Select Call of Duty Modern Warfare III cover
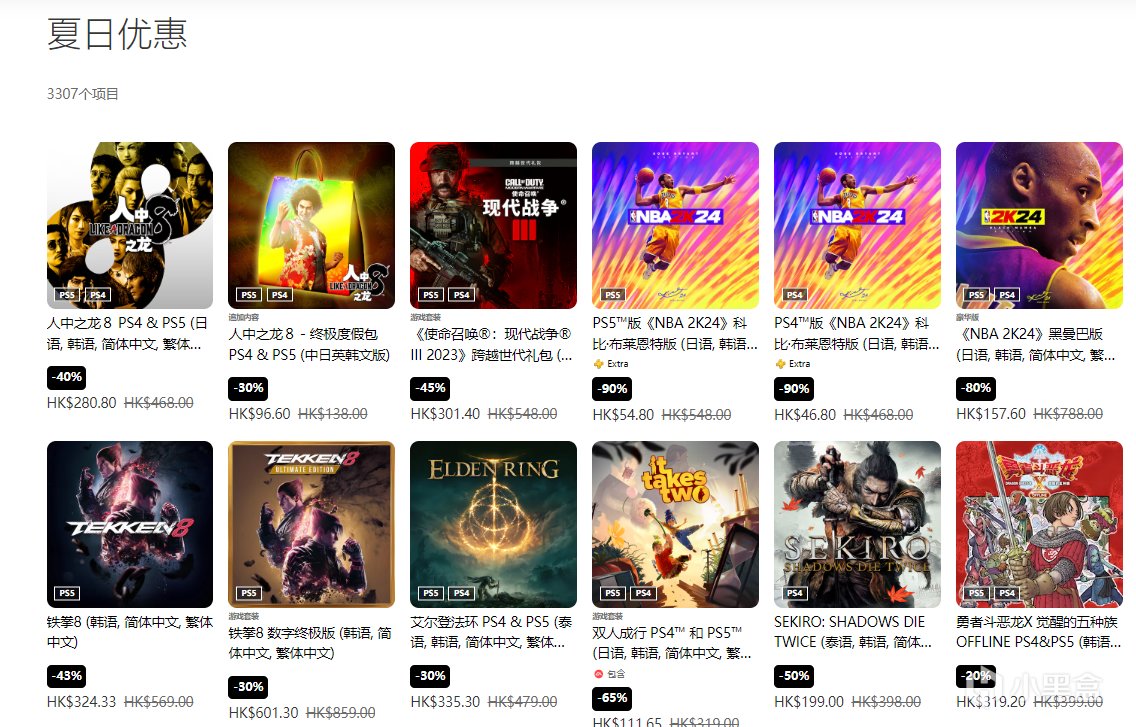This screenshot has width=1136, height=727. (493, 225)
